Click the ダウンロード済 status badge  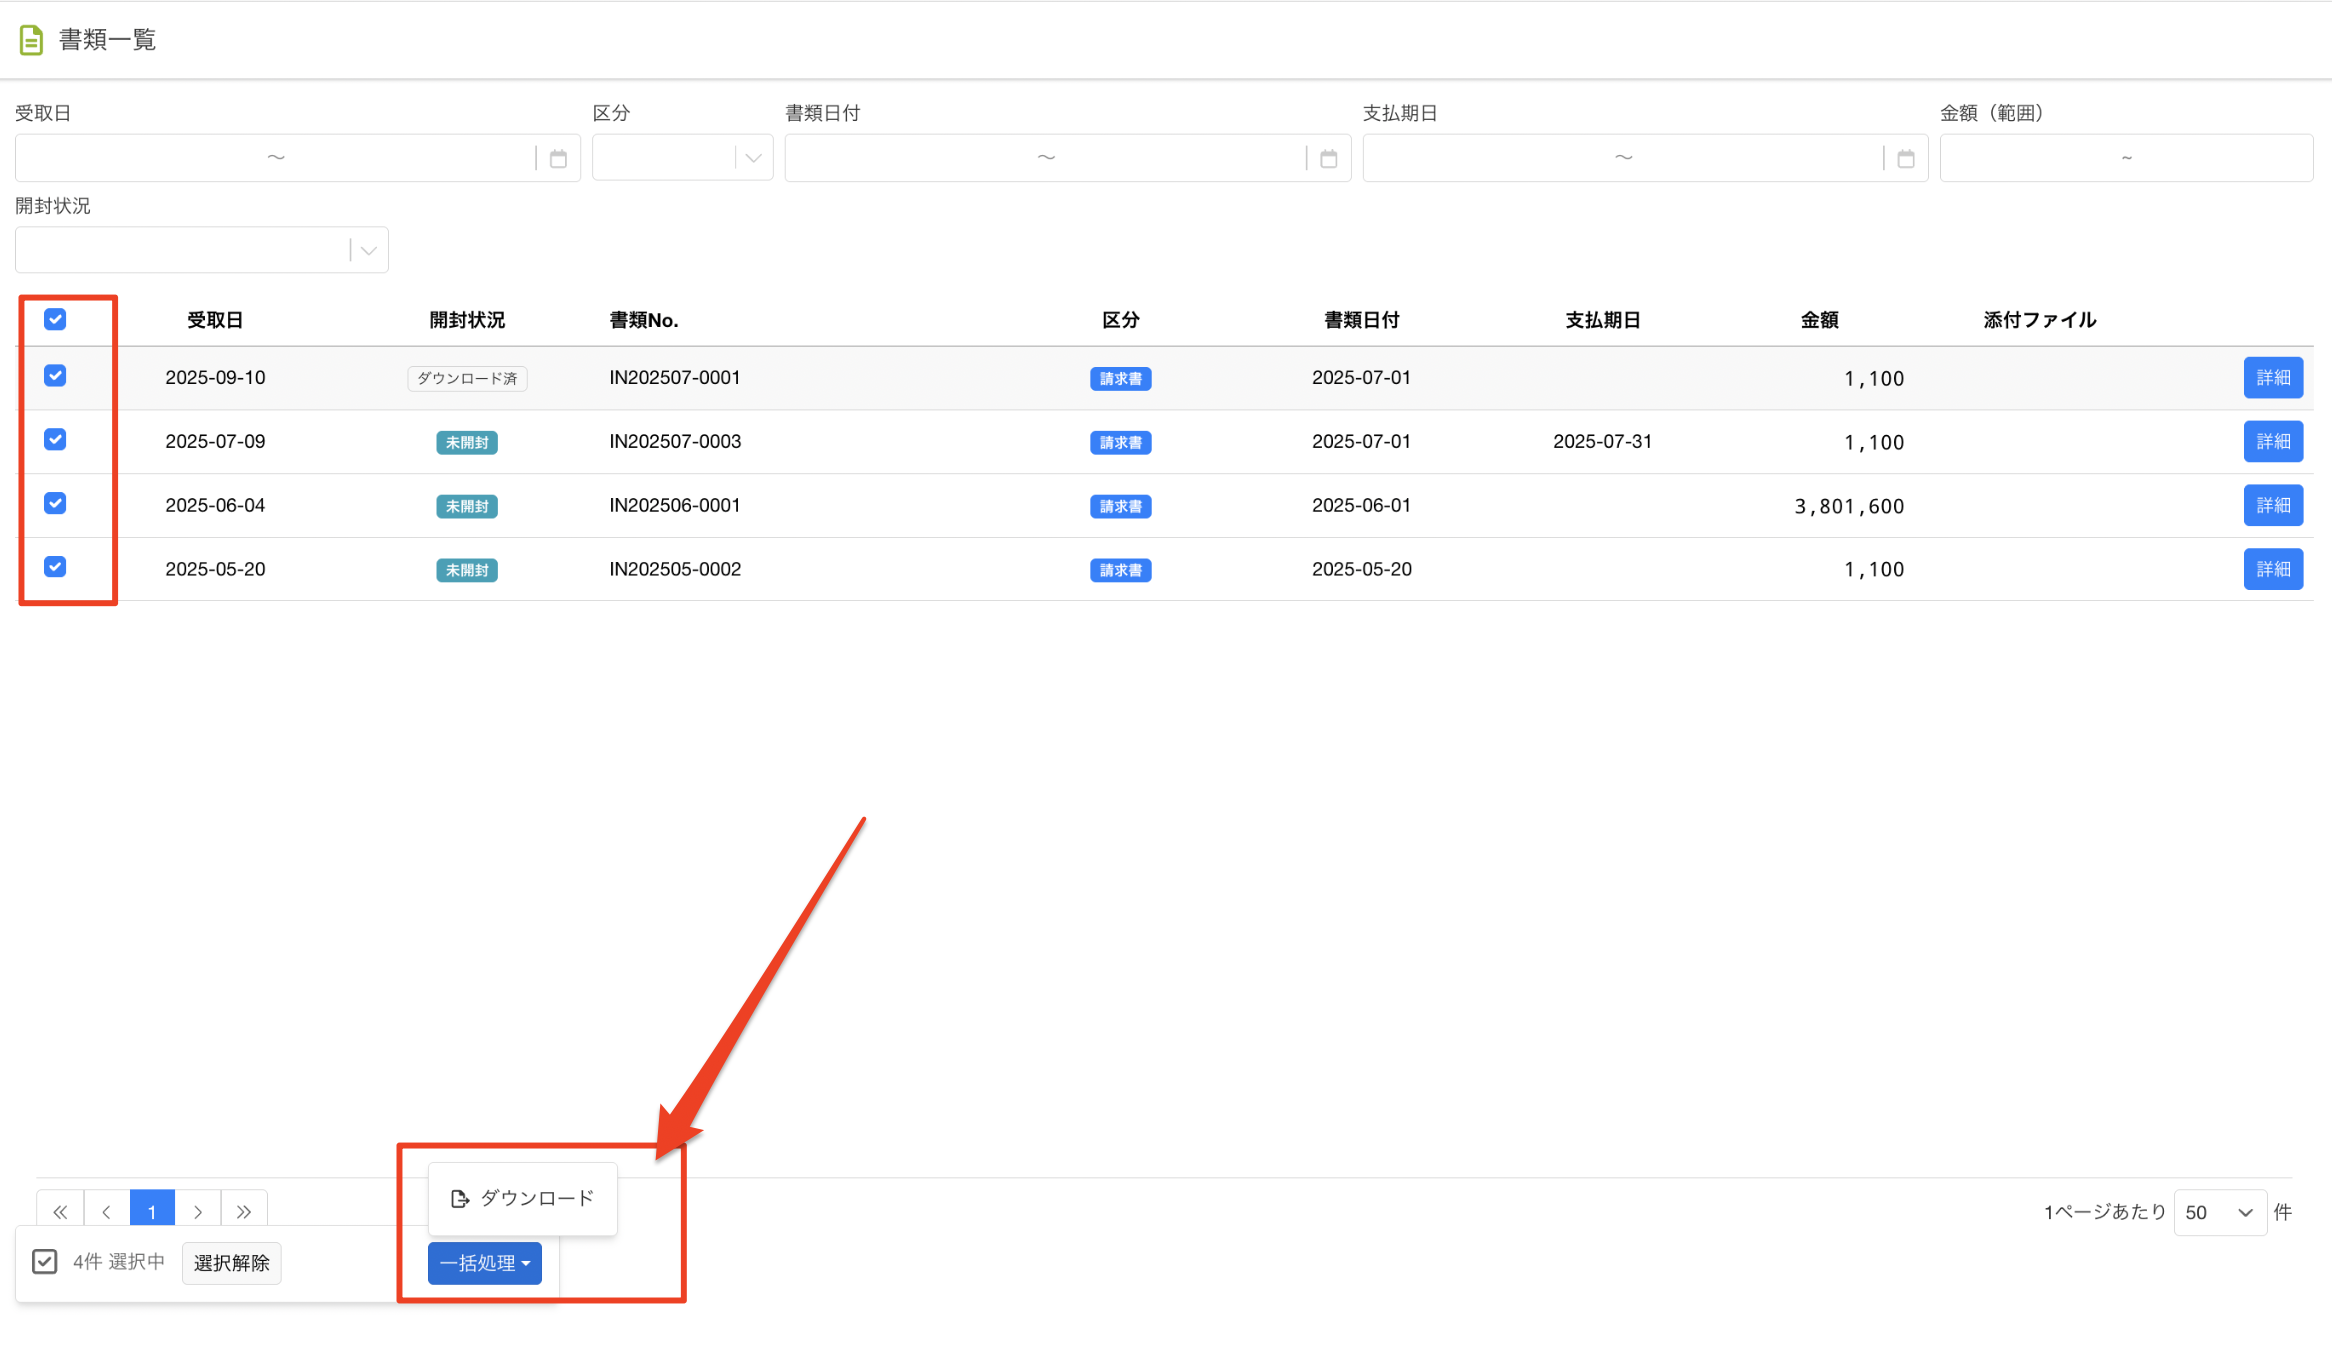467,378
